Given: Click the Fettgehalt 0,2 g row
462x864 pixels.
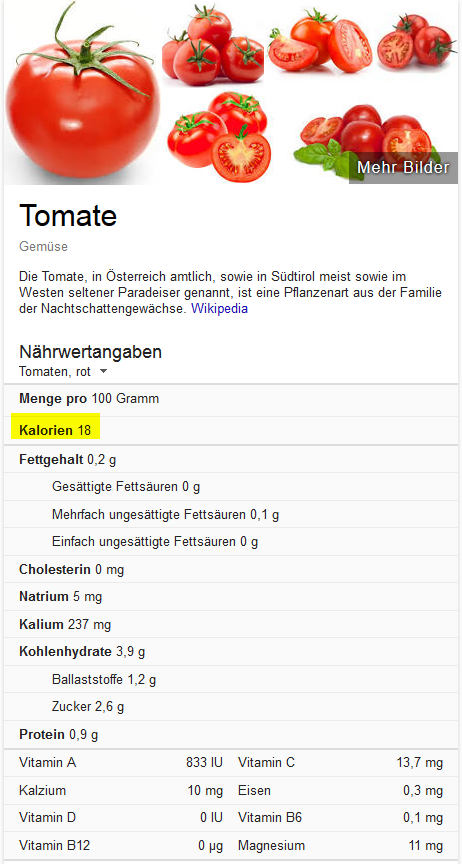Looking at the screenshot, I should coord(231,459).
